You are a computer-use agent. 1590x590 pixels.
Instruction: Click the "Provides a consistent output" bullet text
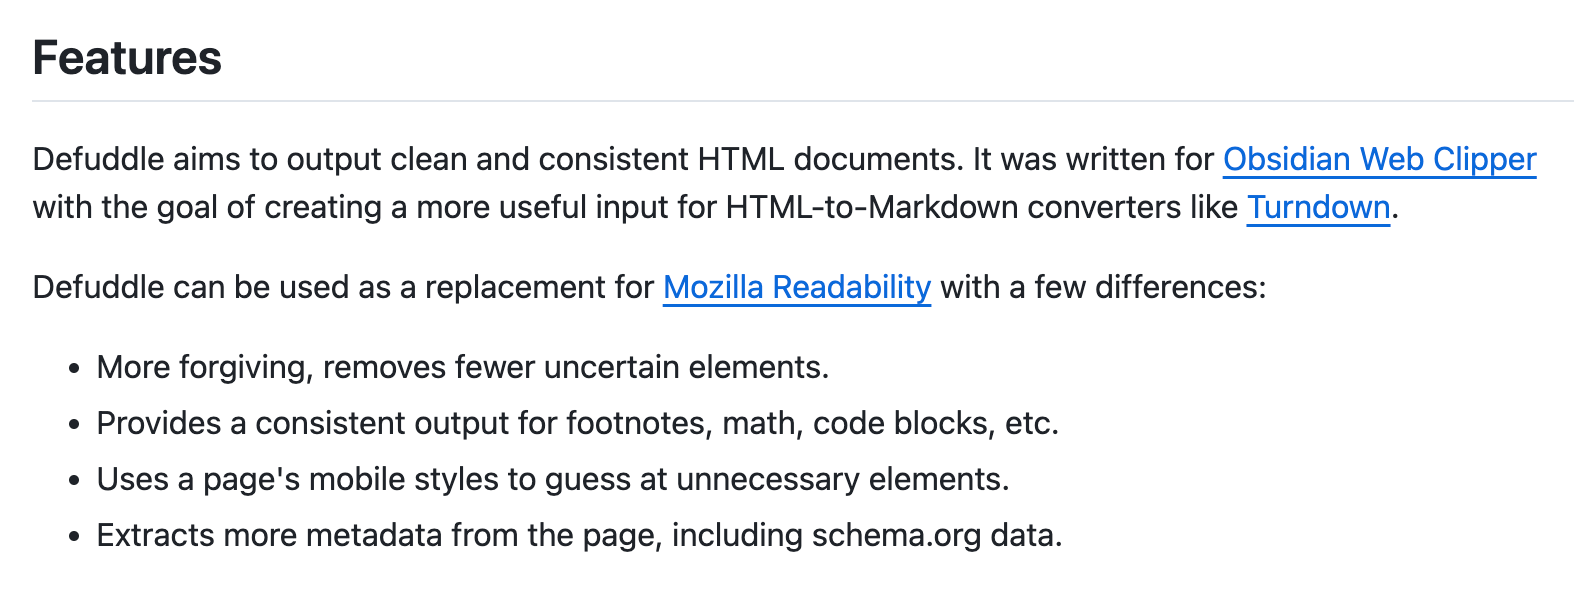coord(577,423)
